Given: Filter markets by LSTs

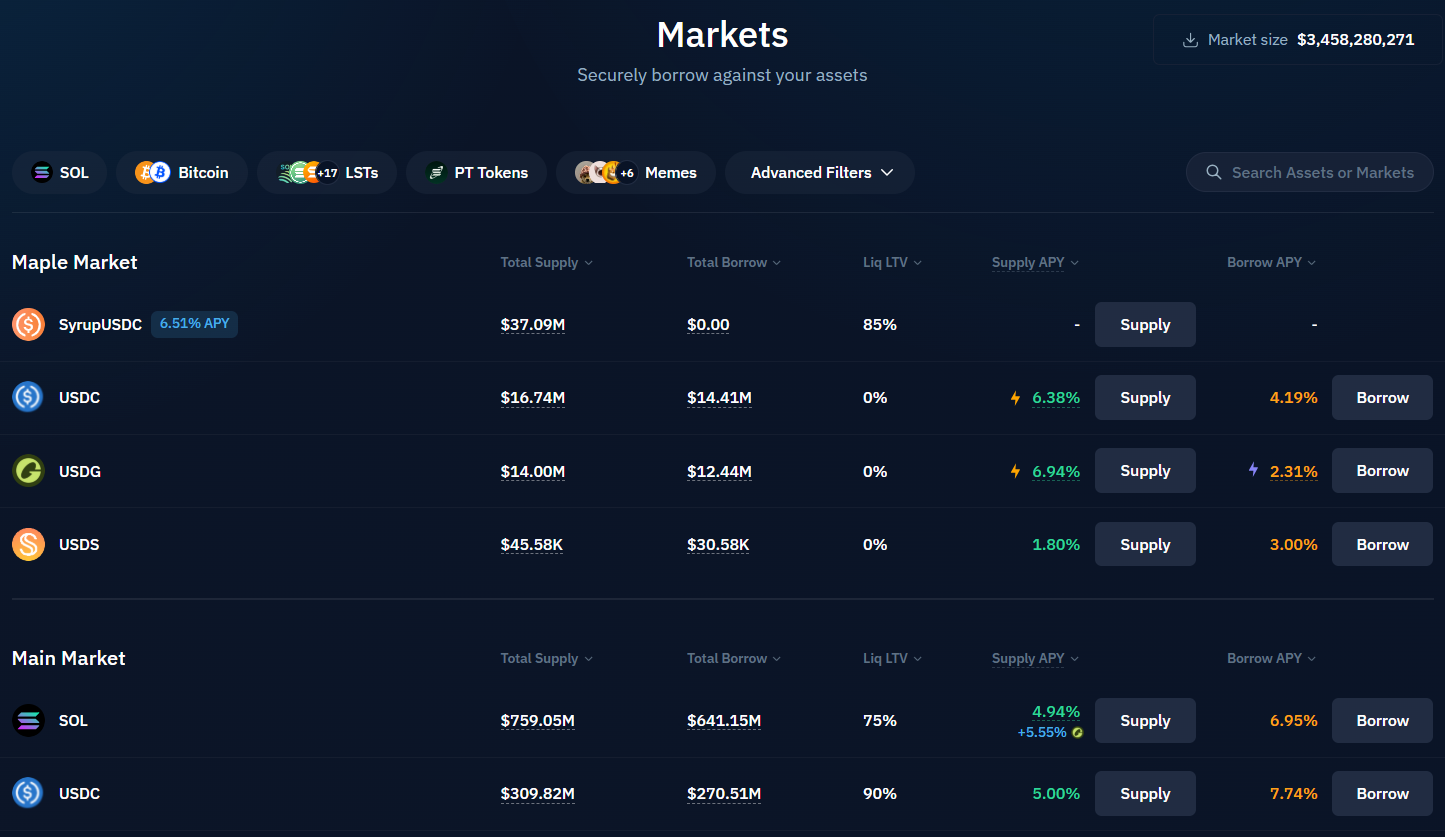Looking at the screenshot, I should (x=327, y=173).
